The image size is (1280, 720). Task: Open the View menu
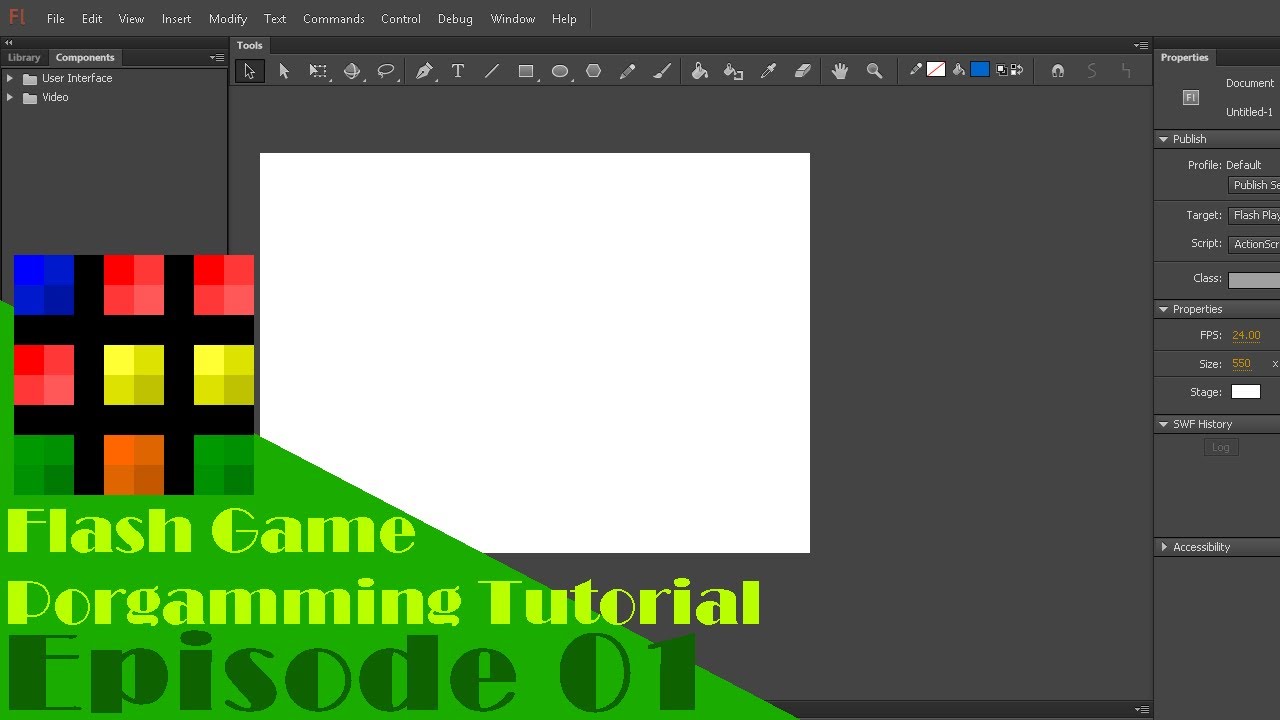[131, 19]
